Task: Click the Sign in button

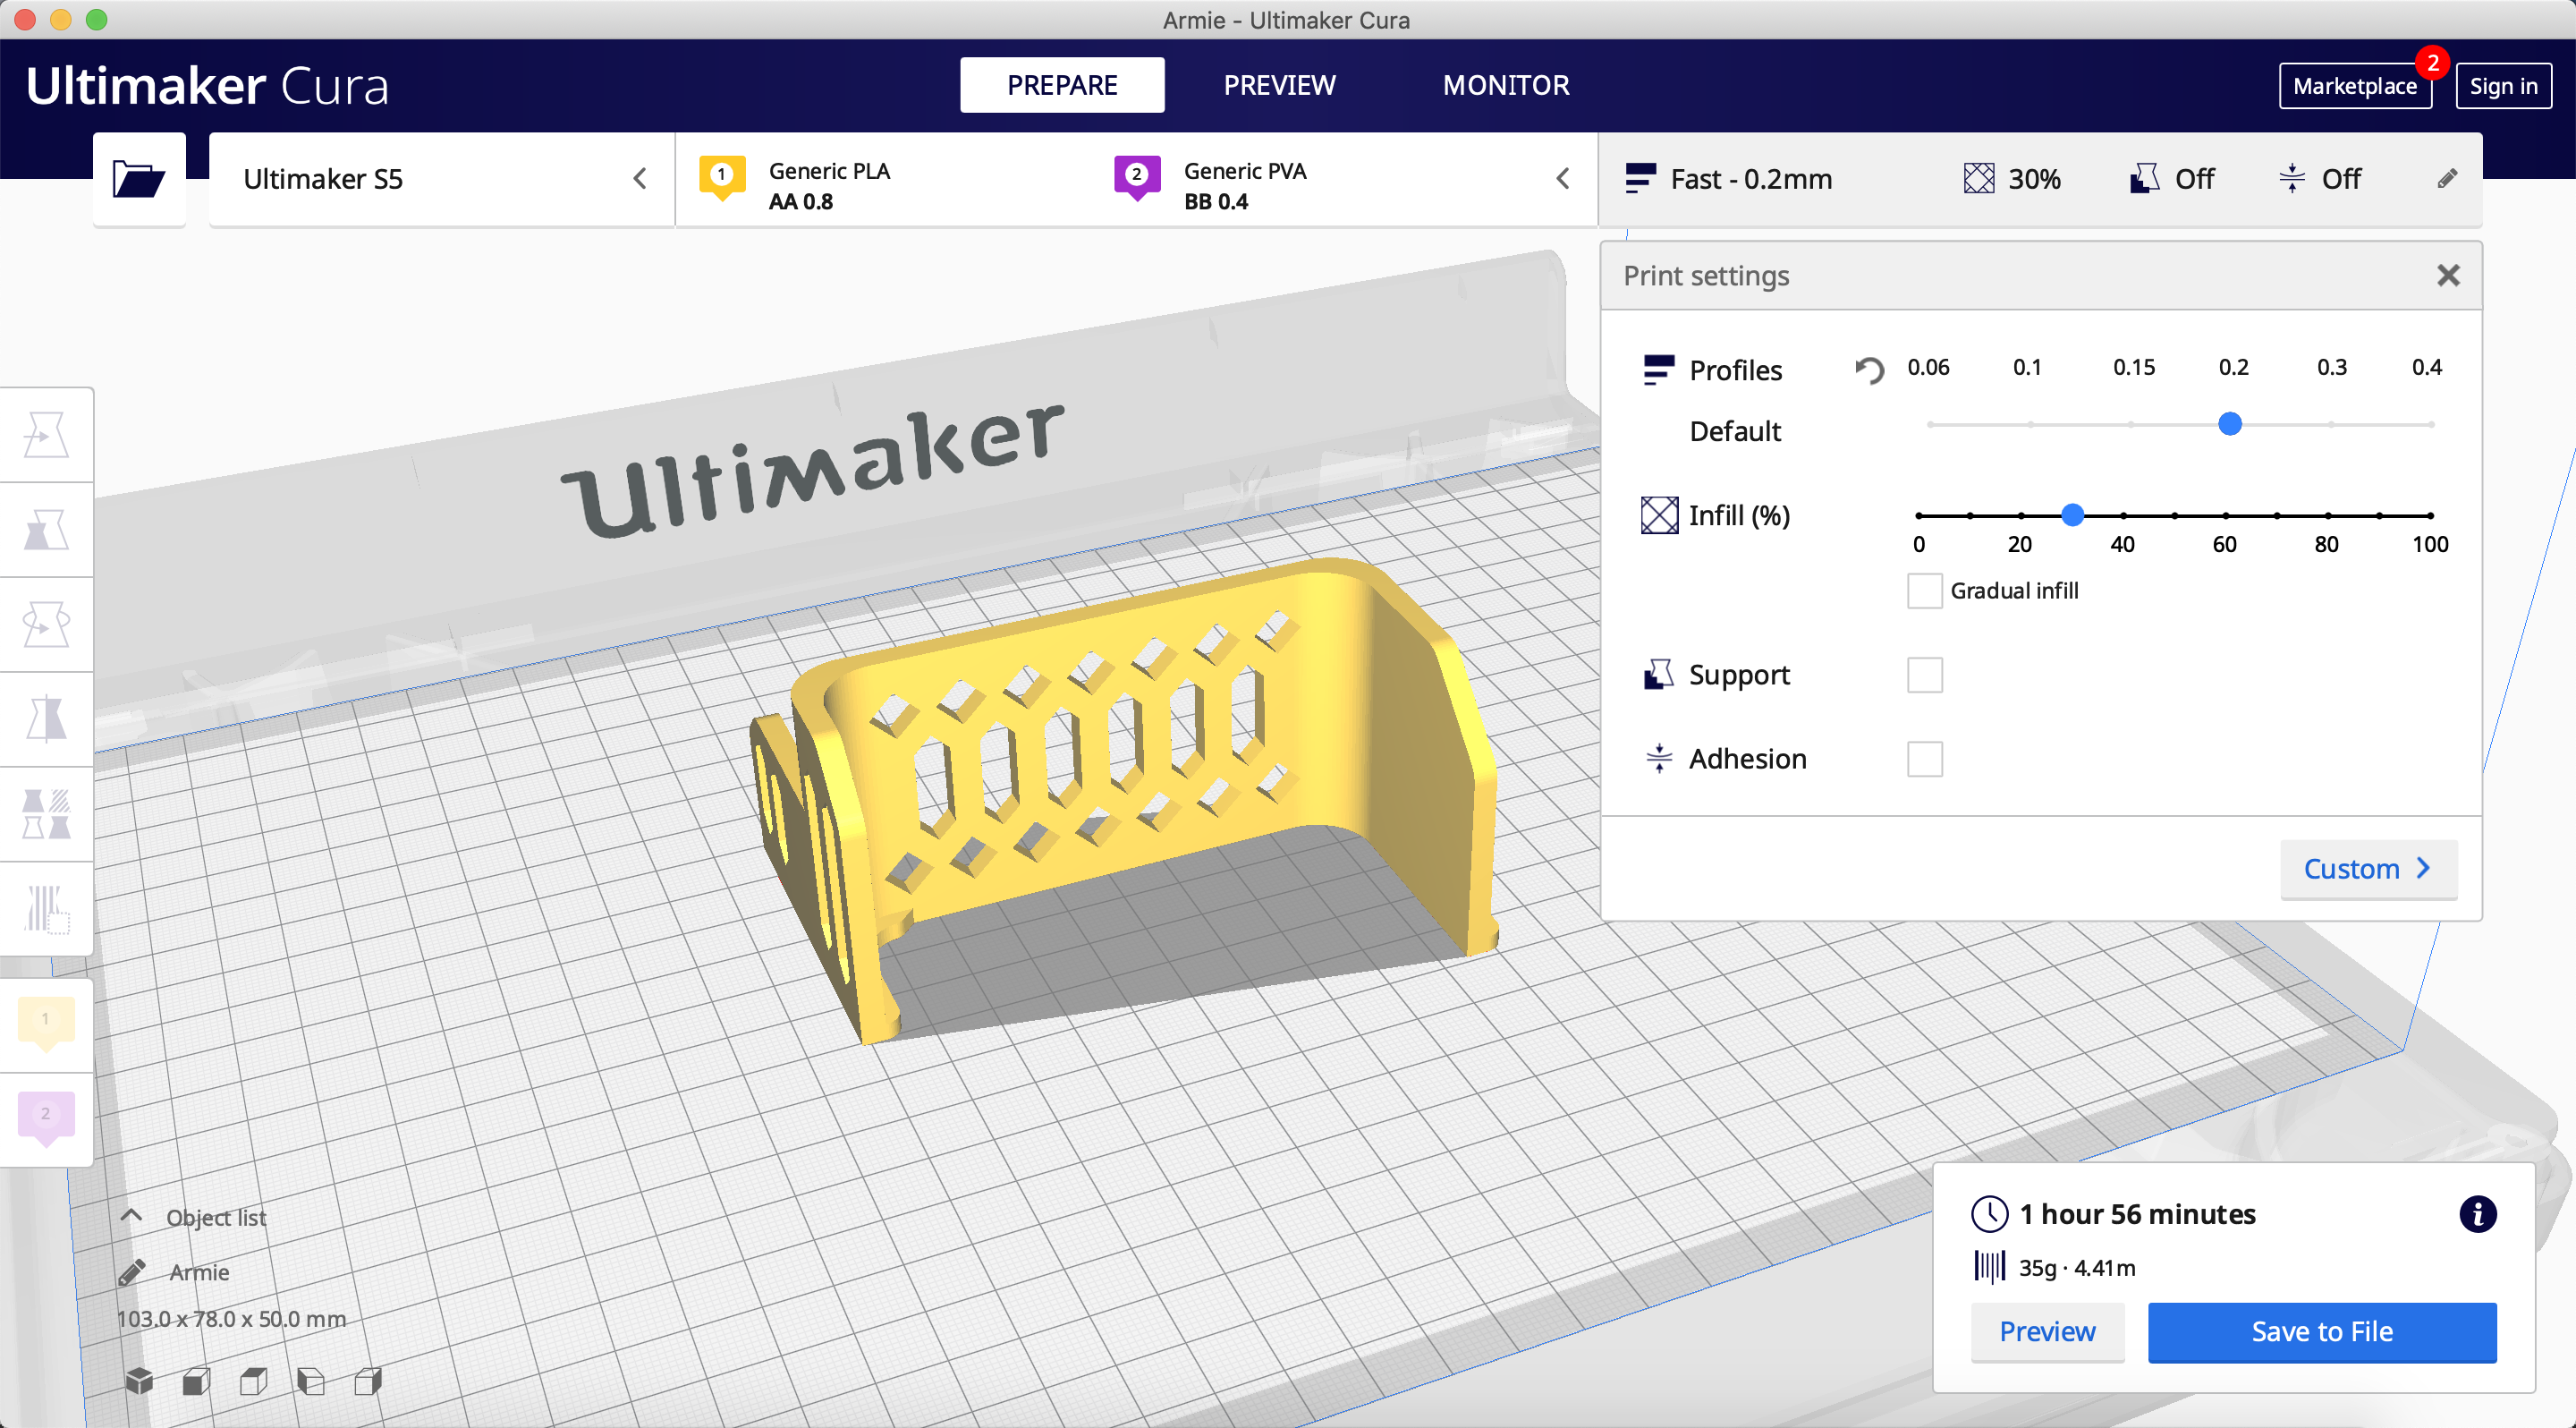Action: (x=2503, y=86)
